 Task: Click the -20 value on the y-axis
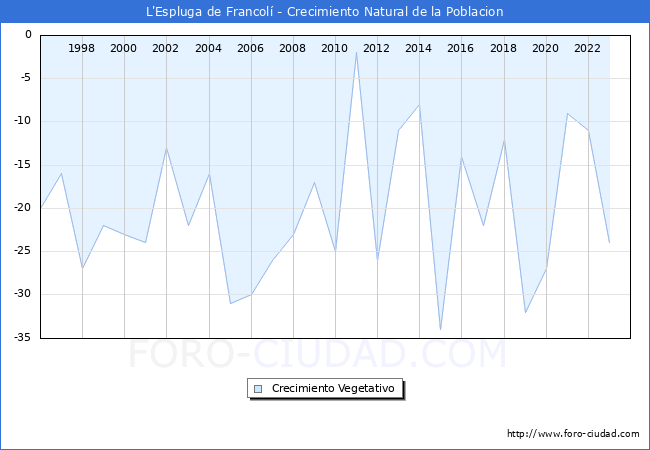point(23,208)
